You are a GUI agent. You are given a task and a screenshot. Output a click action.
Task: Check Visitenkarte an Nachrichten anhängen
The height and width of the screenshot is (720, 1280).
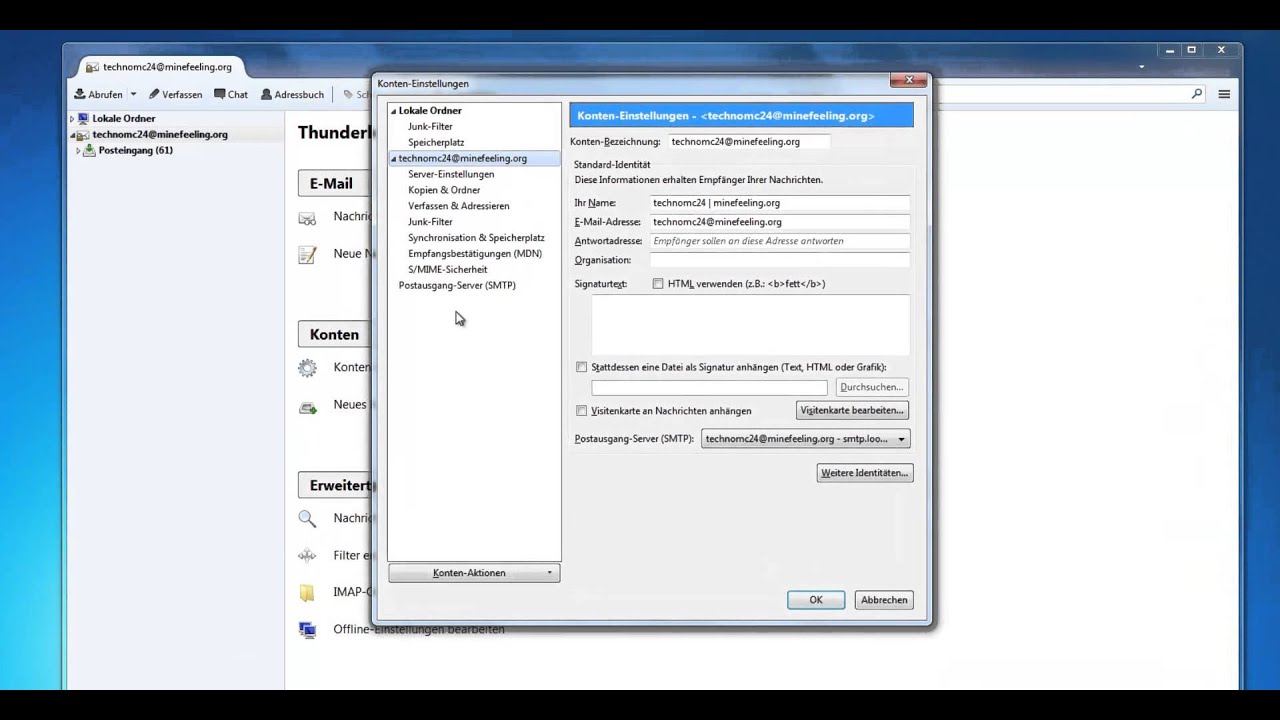tap(581, 411)
